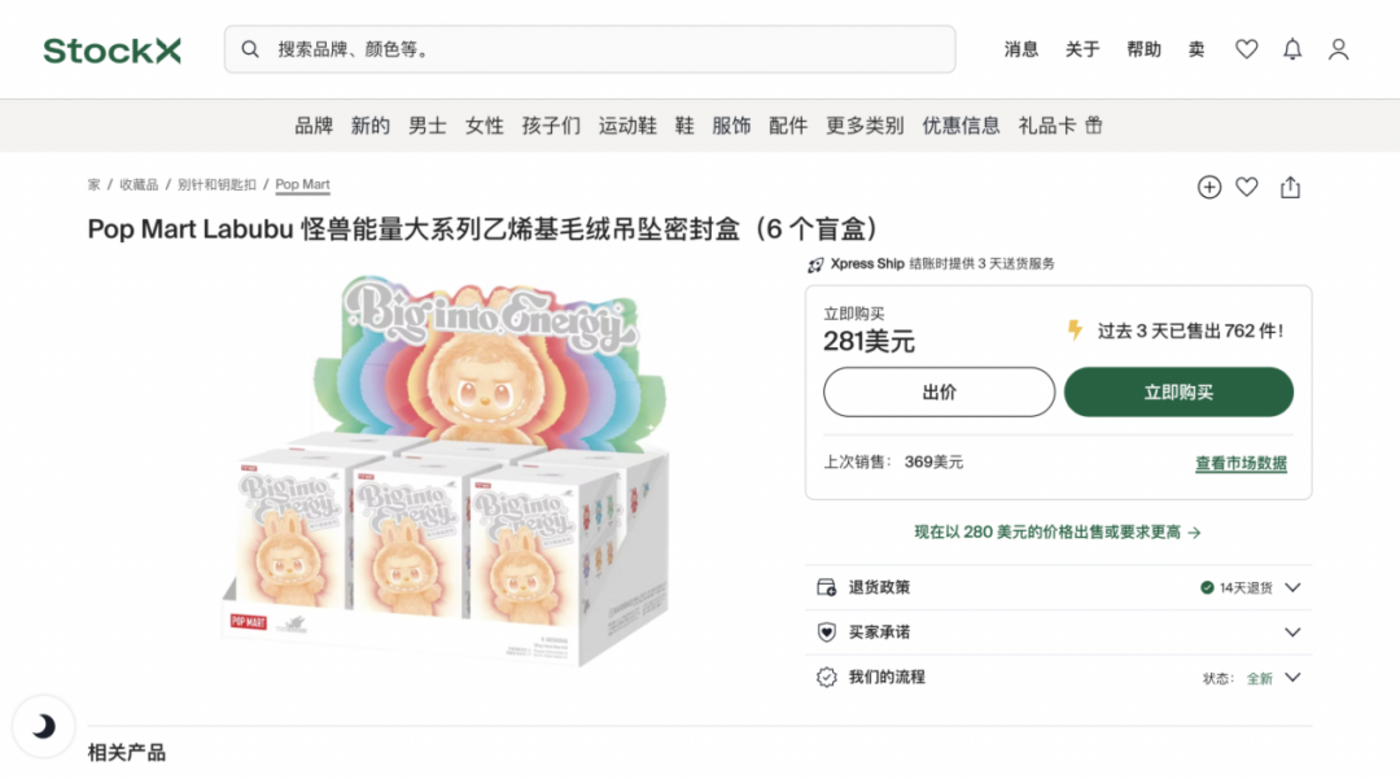Click the Labubu blind box product image
The image size is (1400, 779).
(x=445, y=470)
